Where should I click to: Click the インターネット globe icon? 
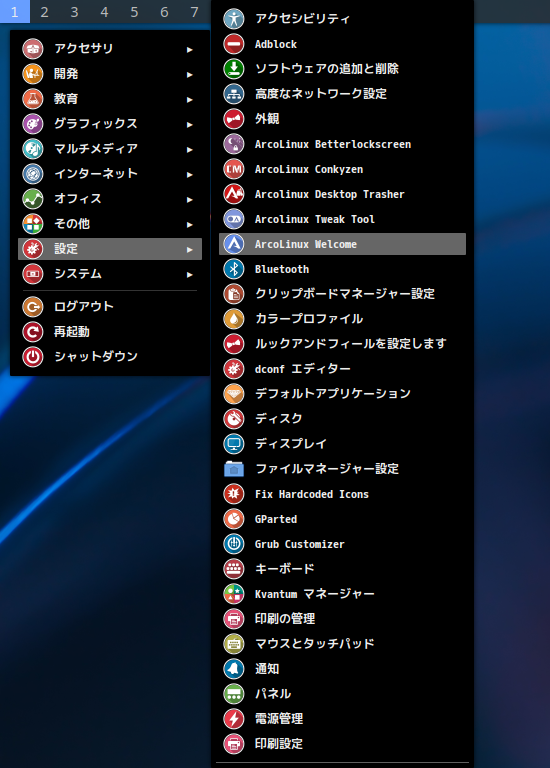point(33,174)
